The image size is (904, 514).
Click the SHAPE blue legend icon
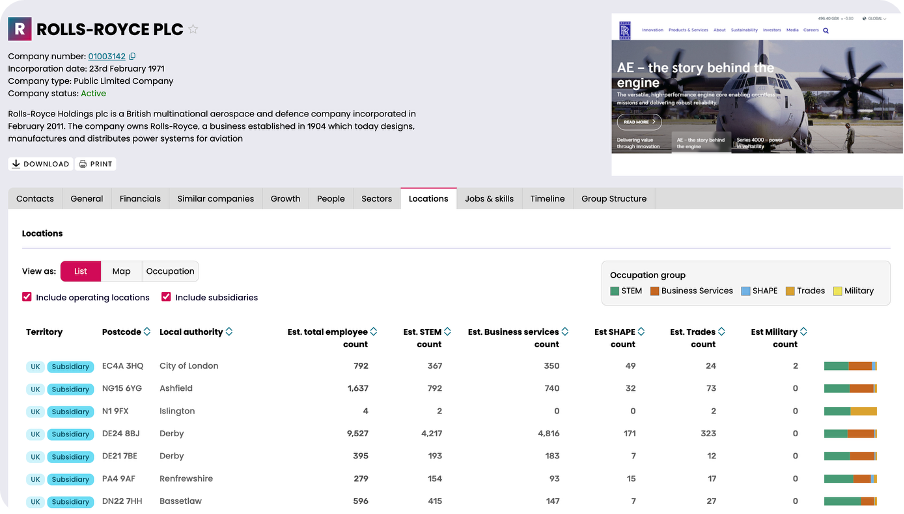click(x=745, y=291)
